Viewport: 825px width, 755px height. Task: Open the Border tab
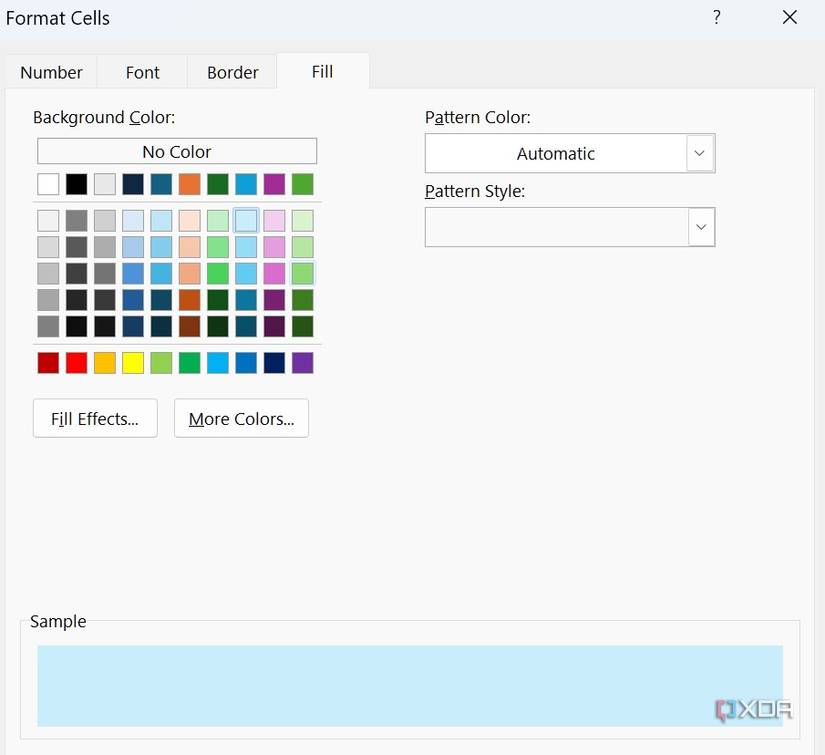tap(232, 72)
